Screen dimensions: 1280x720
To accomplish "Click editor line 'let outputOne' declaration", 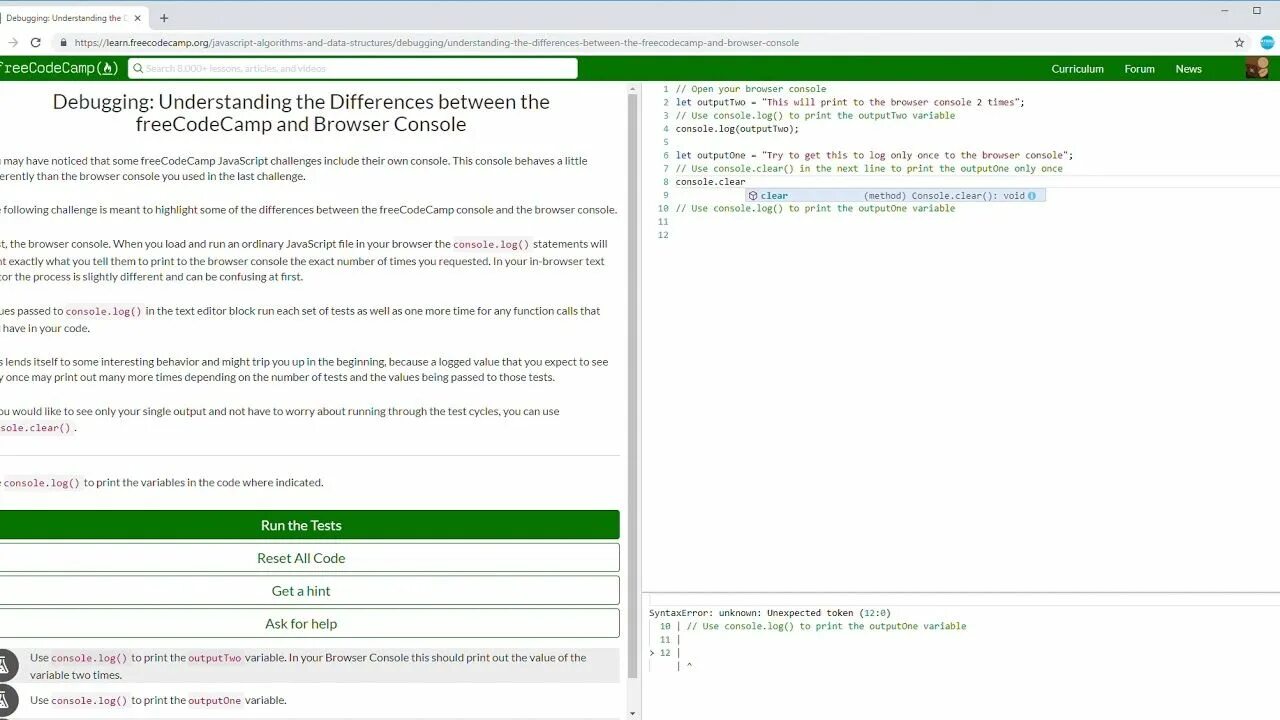I will tap(874, 155).
